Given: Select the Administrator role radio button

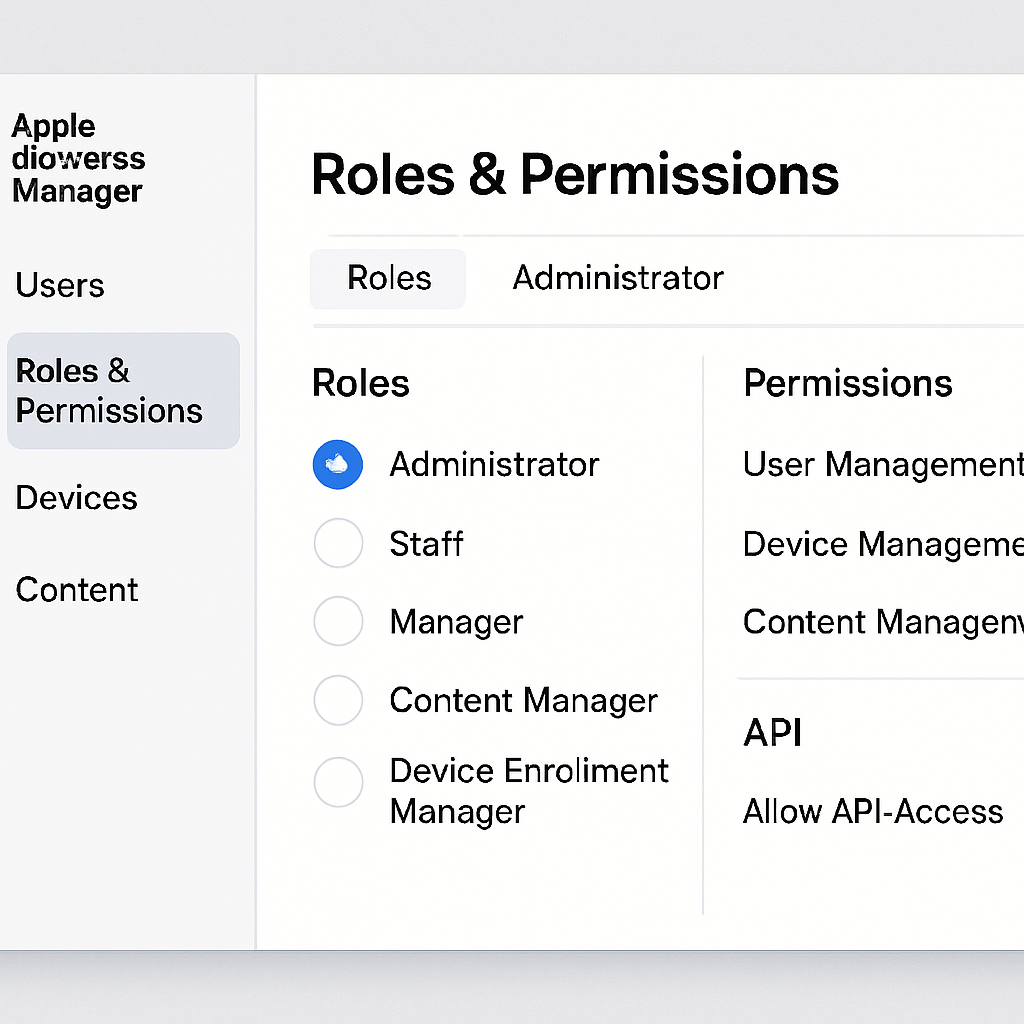Looking at the screenshot, I should tap(338, 464).
